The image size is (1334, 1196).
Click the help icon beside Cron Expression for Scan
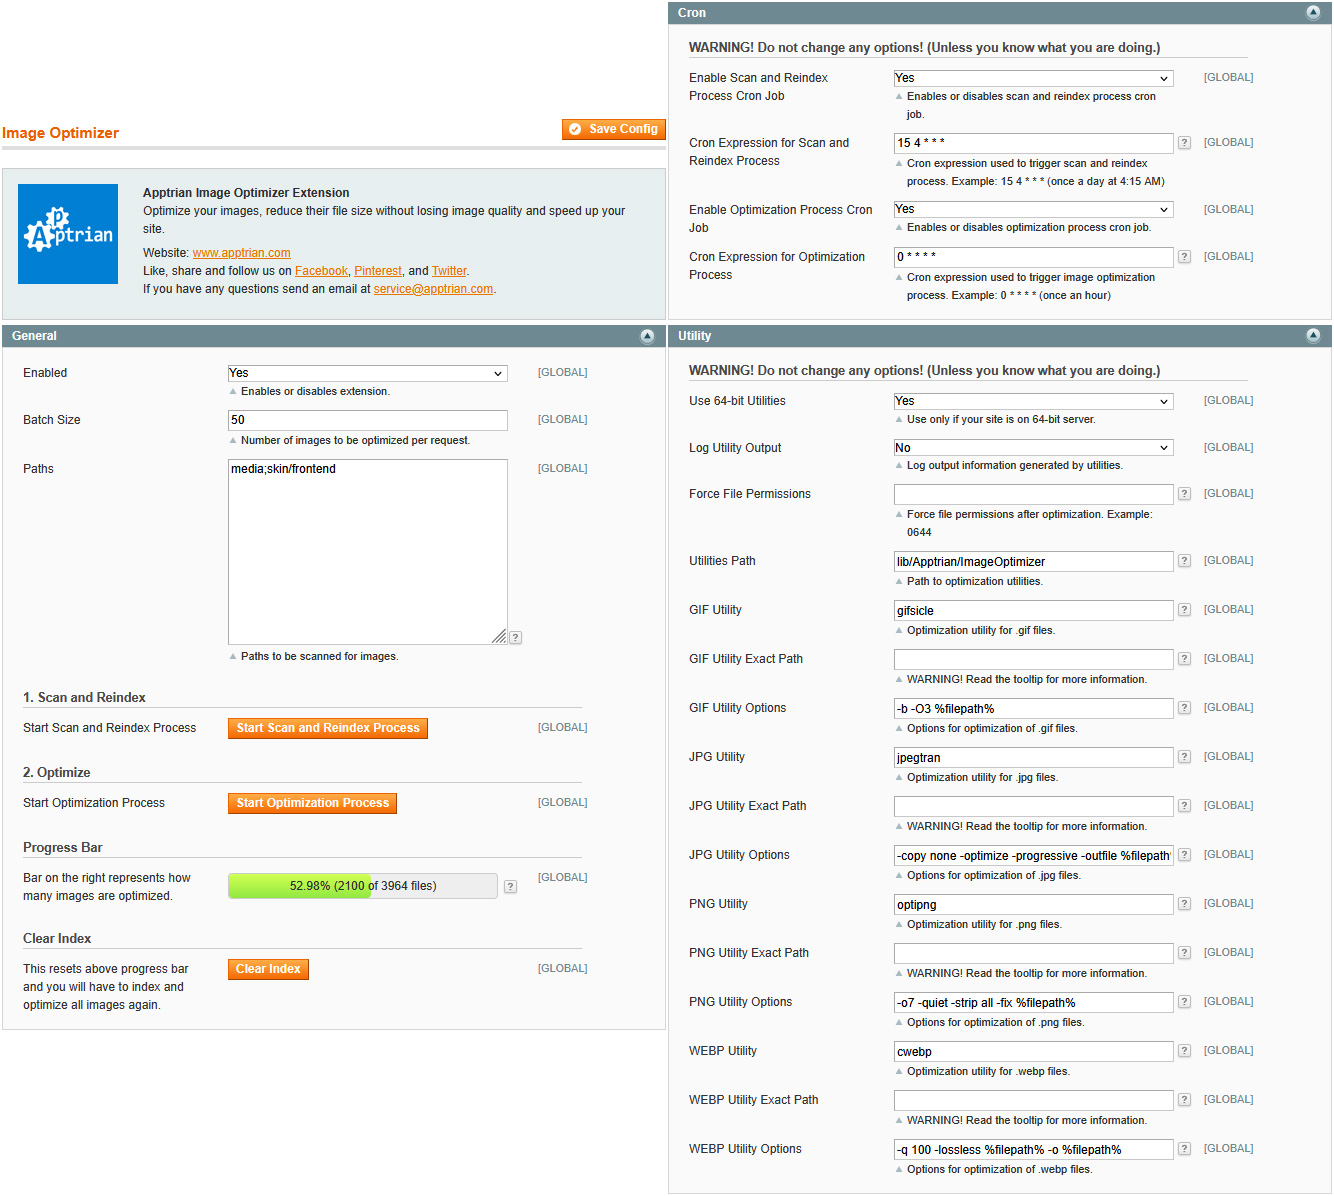pyautogui.click(x=1184, y=143)
